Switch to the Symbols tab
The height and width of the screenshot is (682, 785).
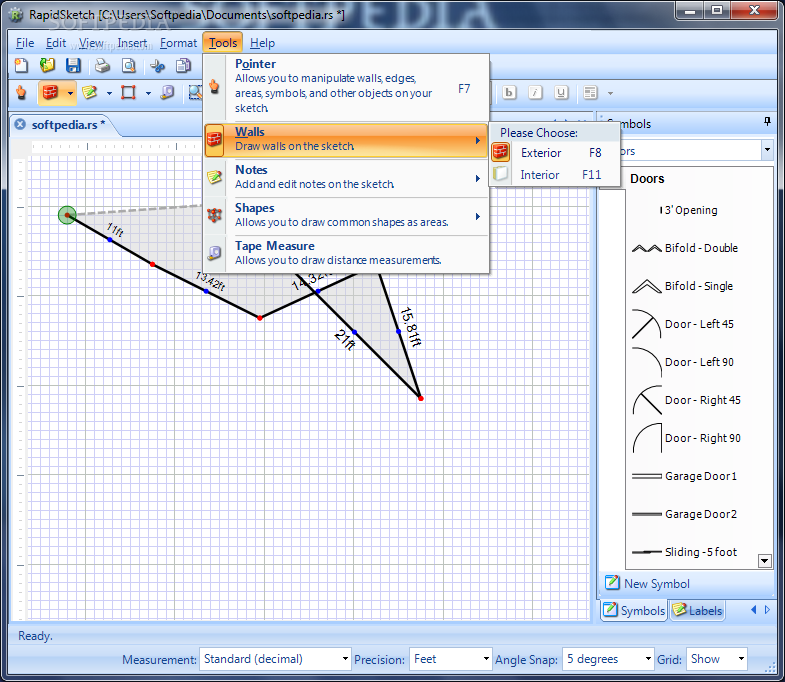click(634, 610)
